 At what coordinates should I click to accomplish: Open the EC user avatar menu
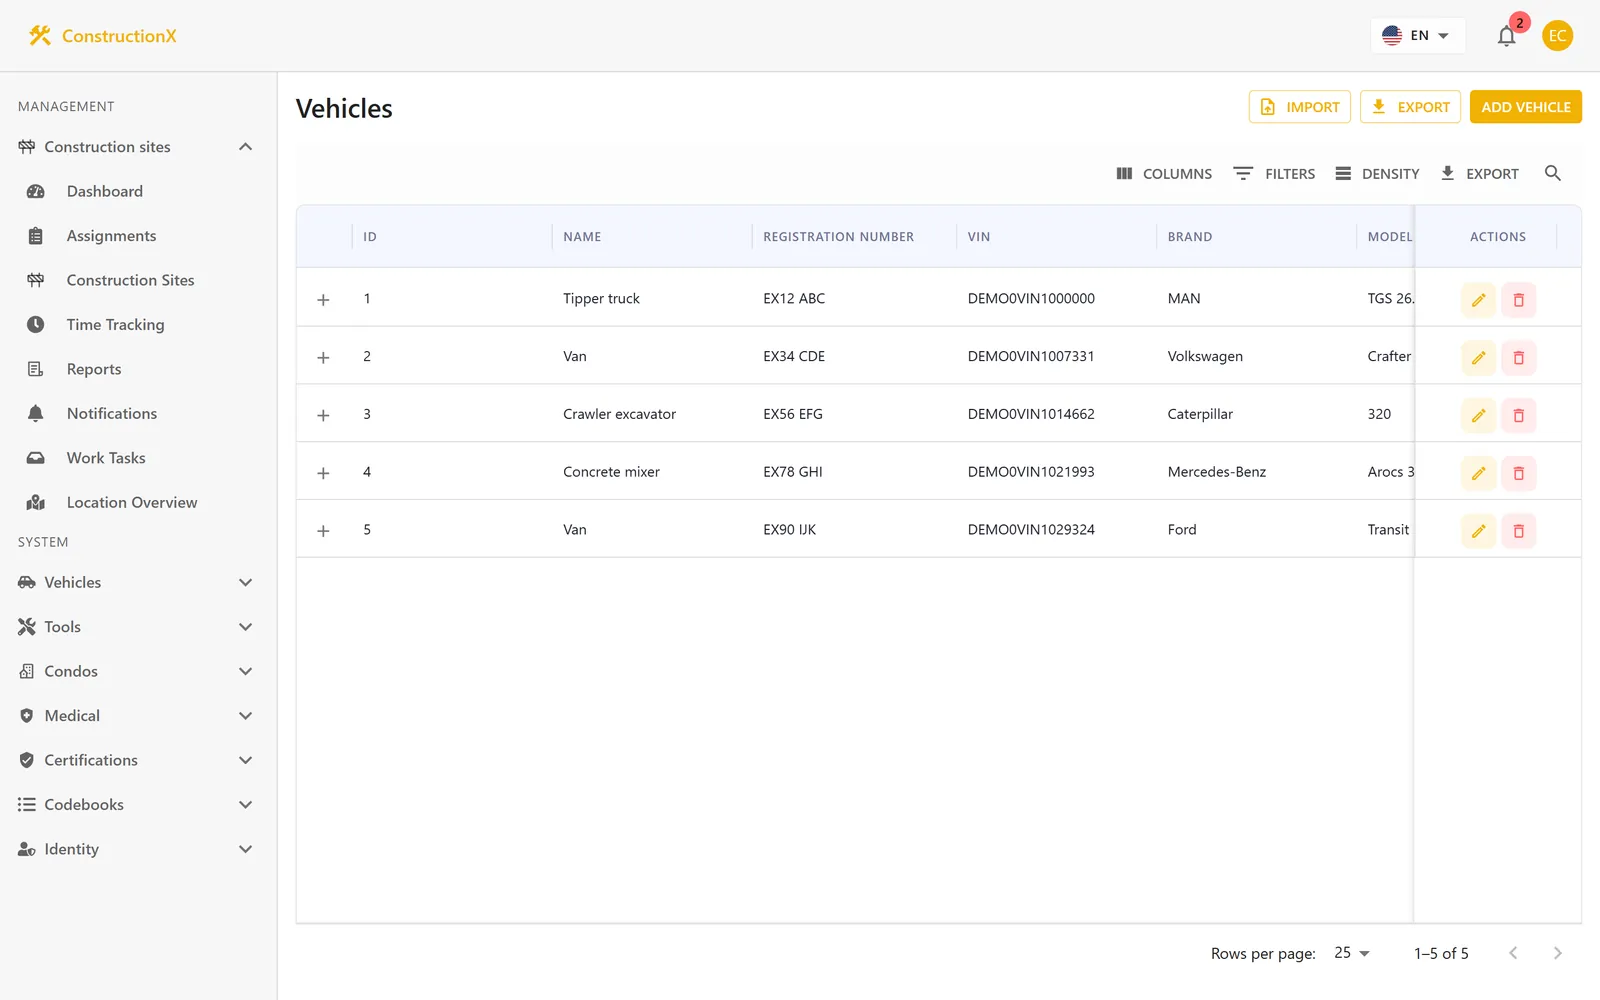tap(1557, 36)
